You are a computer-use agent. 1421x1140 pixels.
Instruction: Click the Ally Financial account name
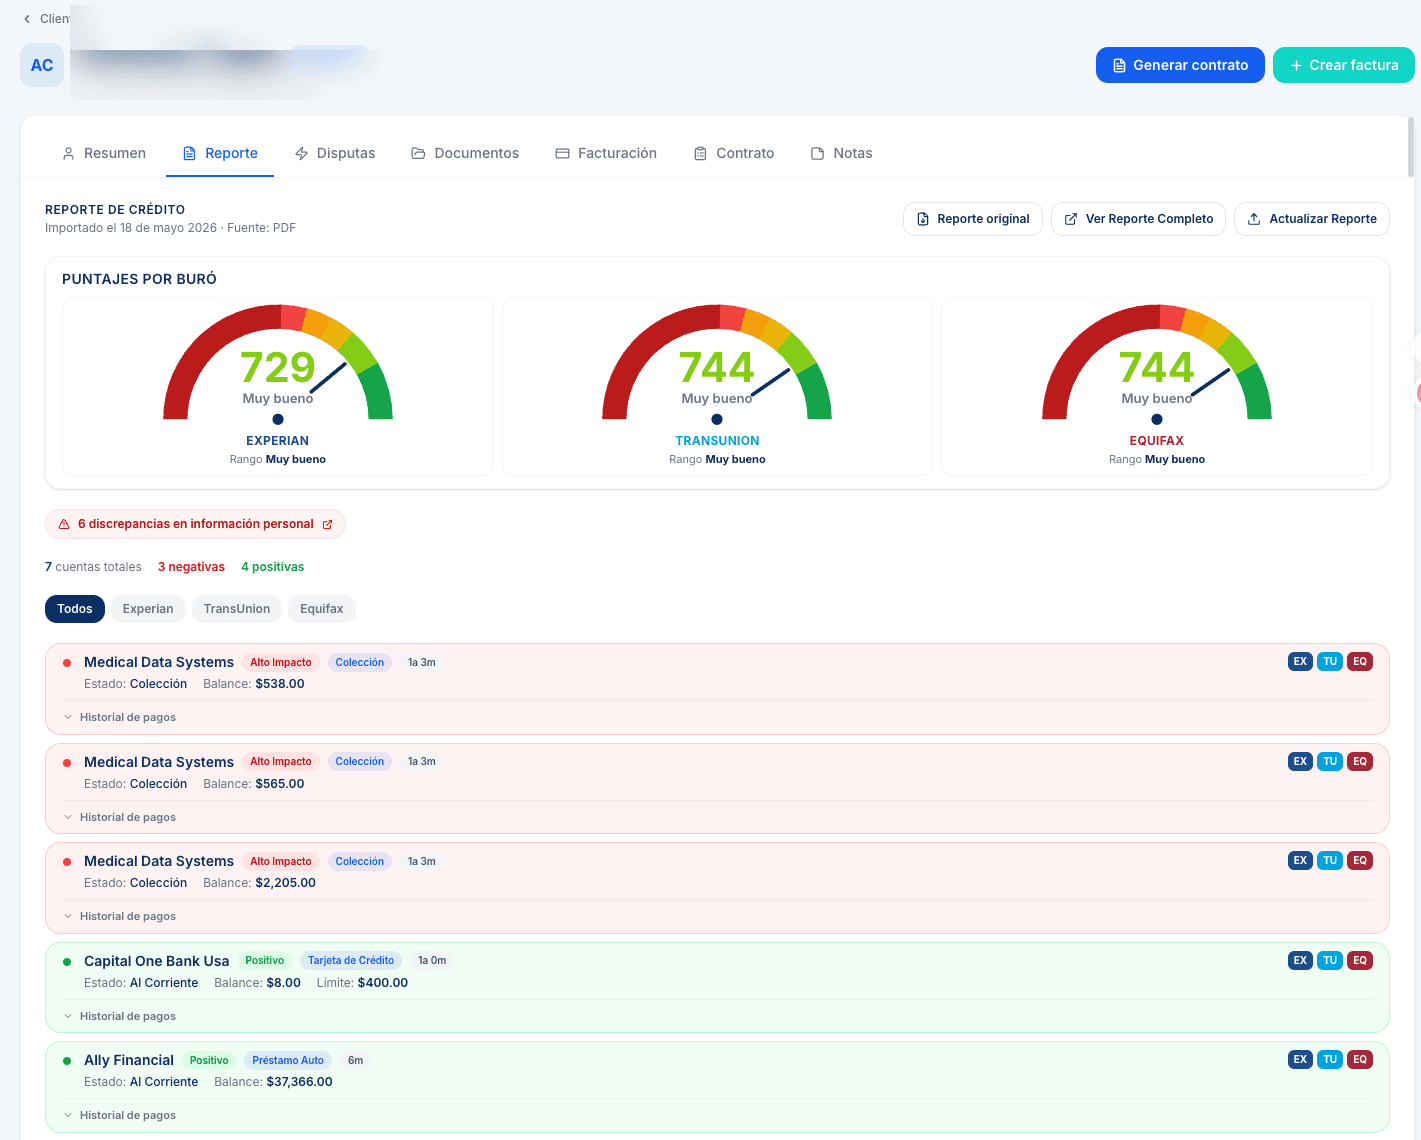coord(129,1060)
